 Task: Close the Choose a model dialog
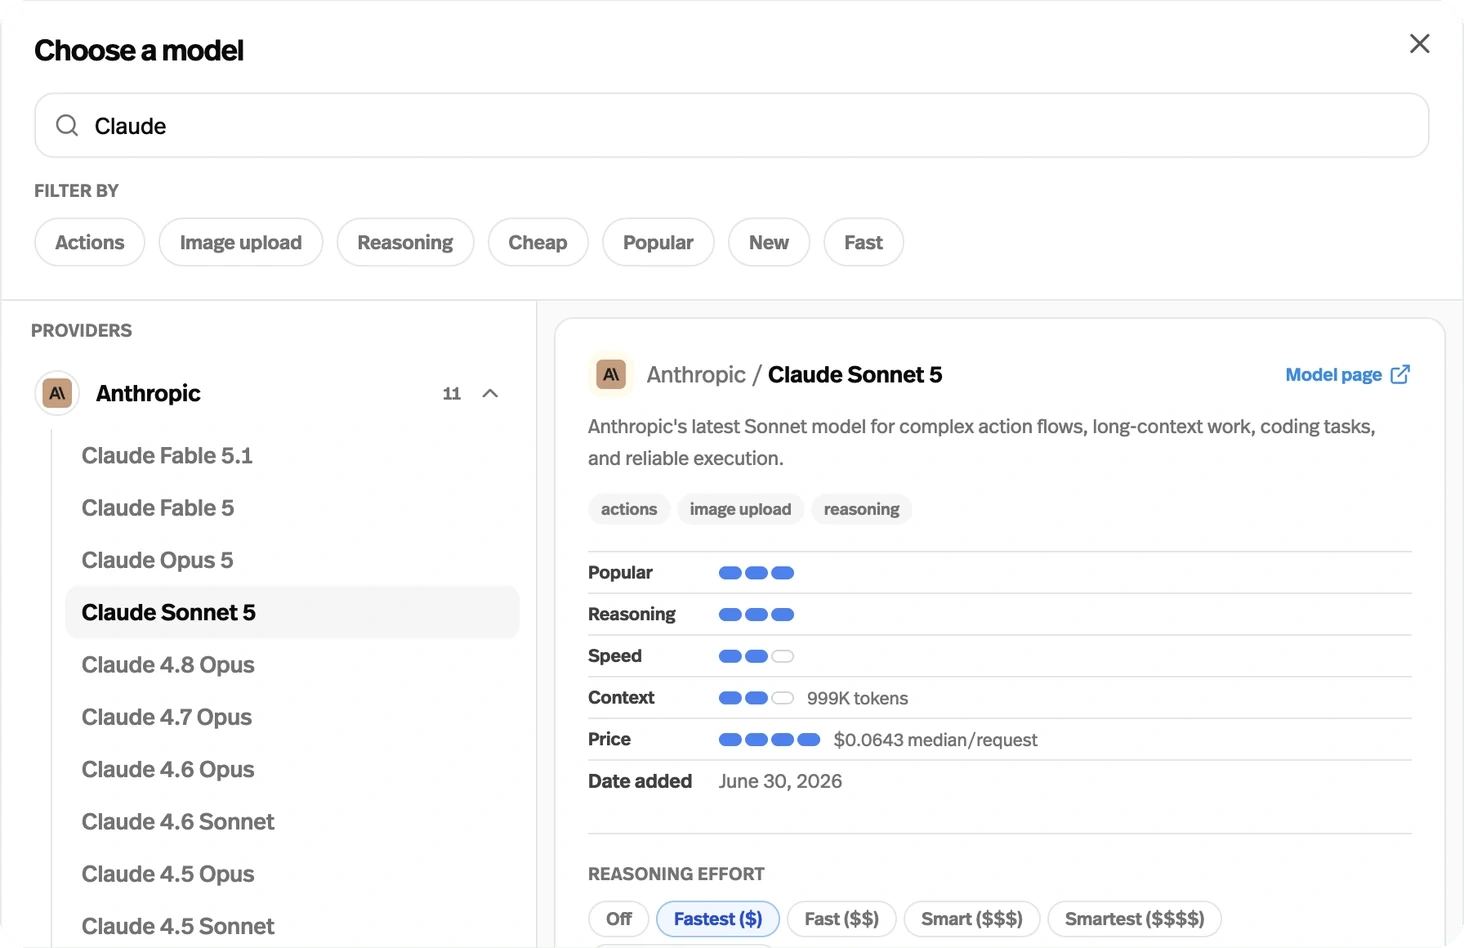point(1419,44)
